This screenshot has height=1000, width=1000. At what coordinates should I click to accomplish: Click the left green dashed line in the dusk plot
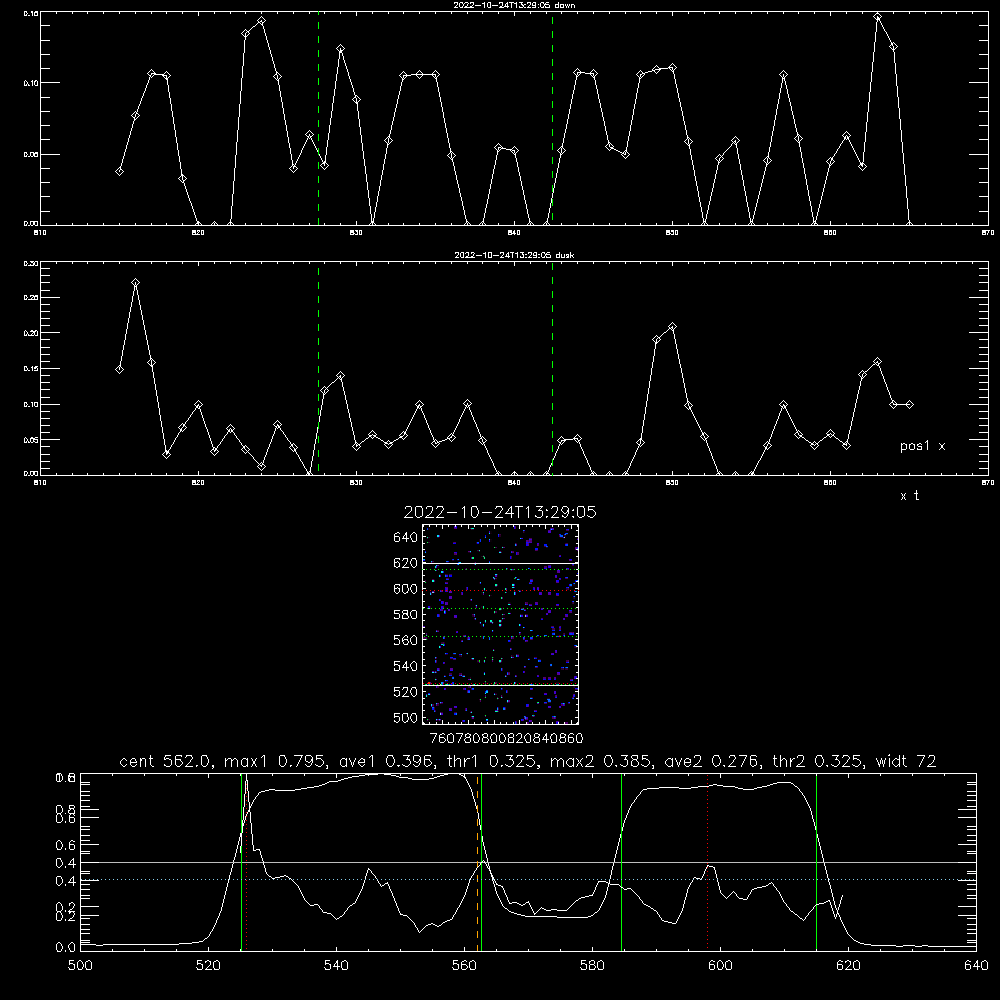point(318,369)
